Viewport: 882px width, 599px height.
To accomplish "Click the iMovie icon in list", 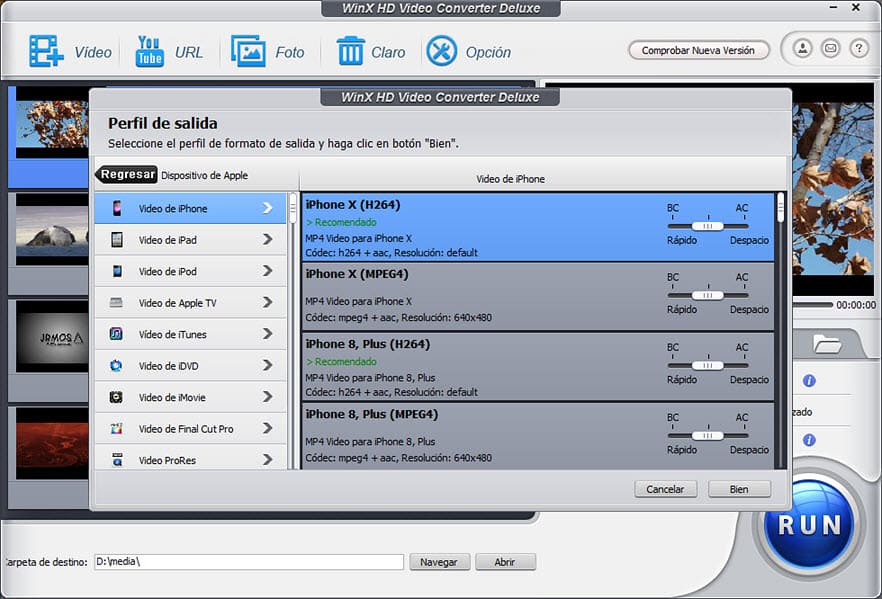I will (116, 397).
